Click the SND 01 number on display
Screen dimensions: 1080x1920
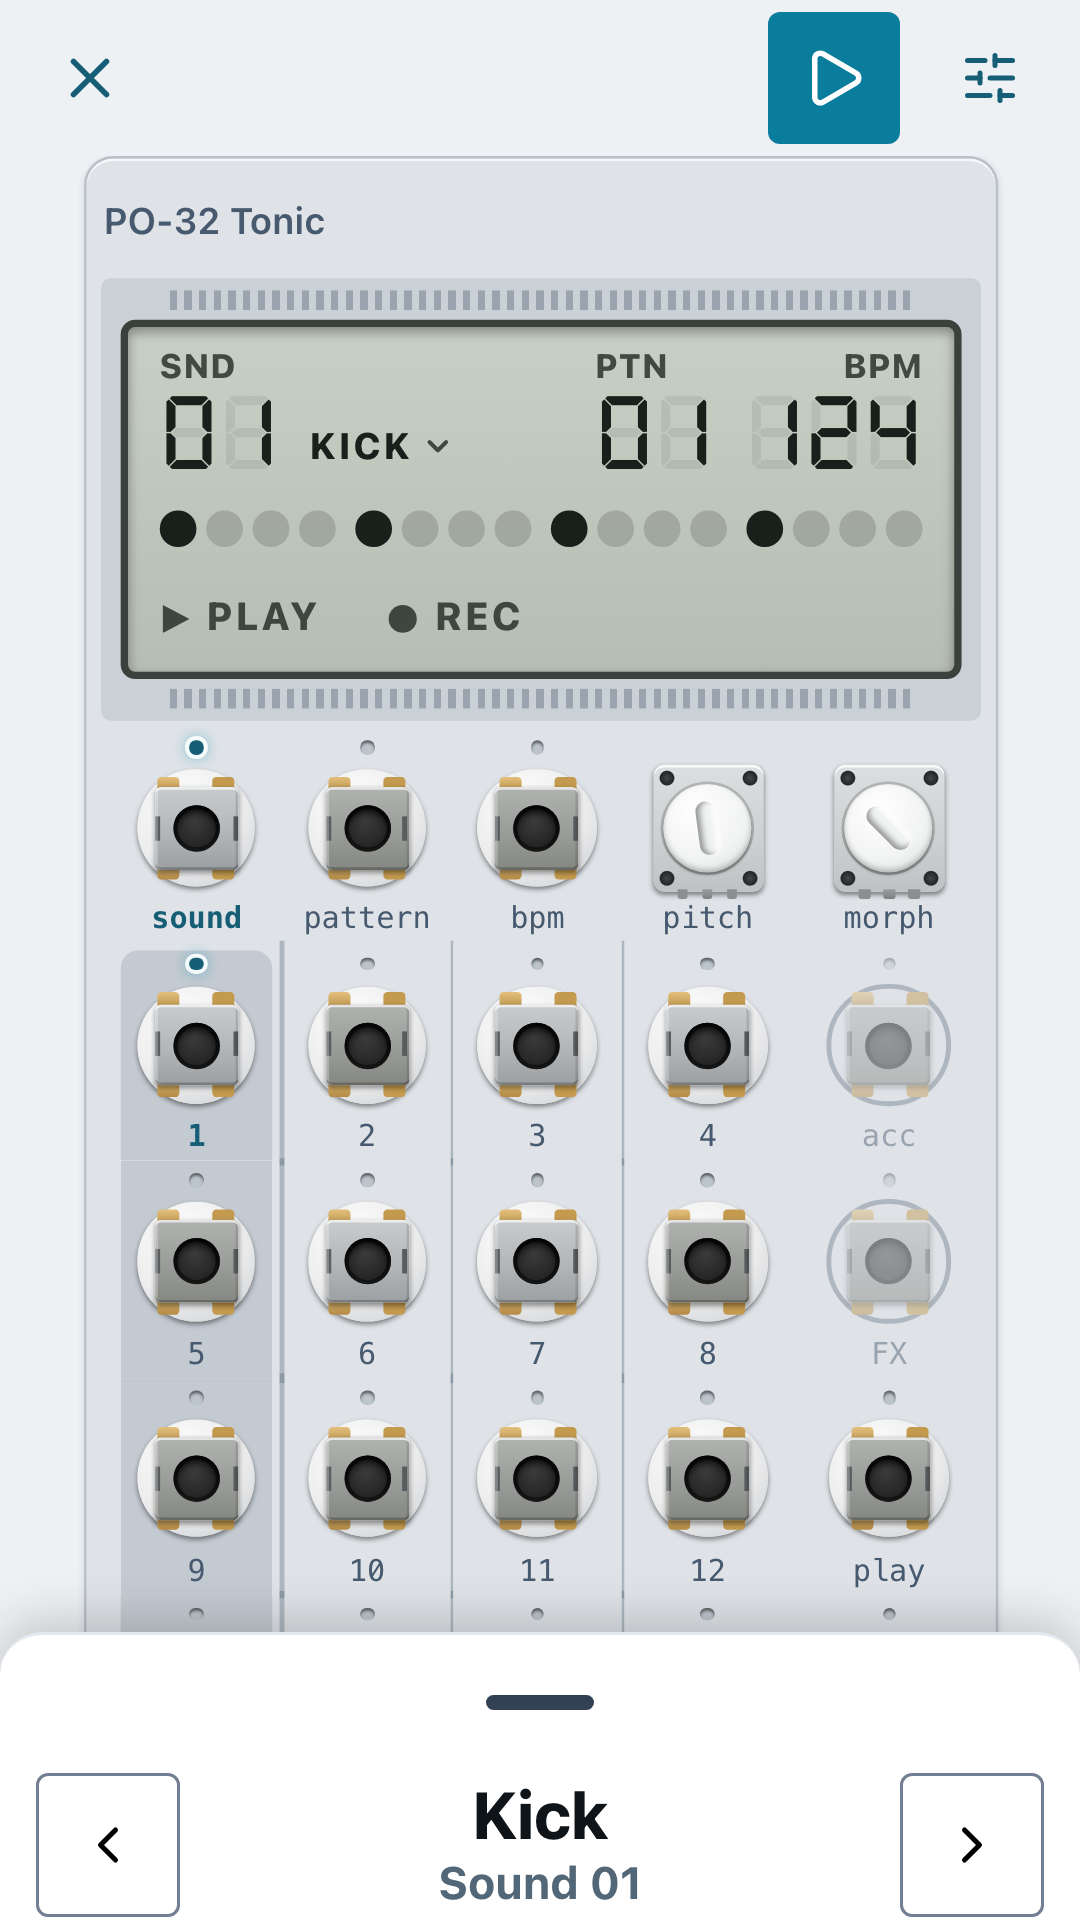pyautogui.click(x=219, y=432)
